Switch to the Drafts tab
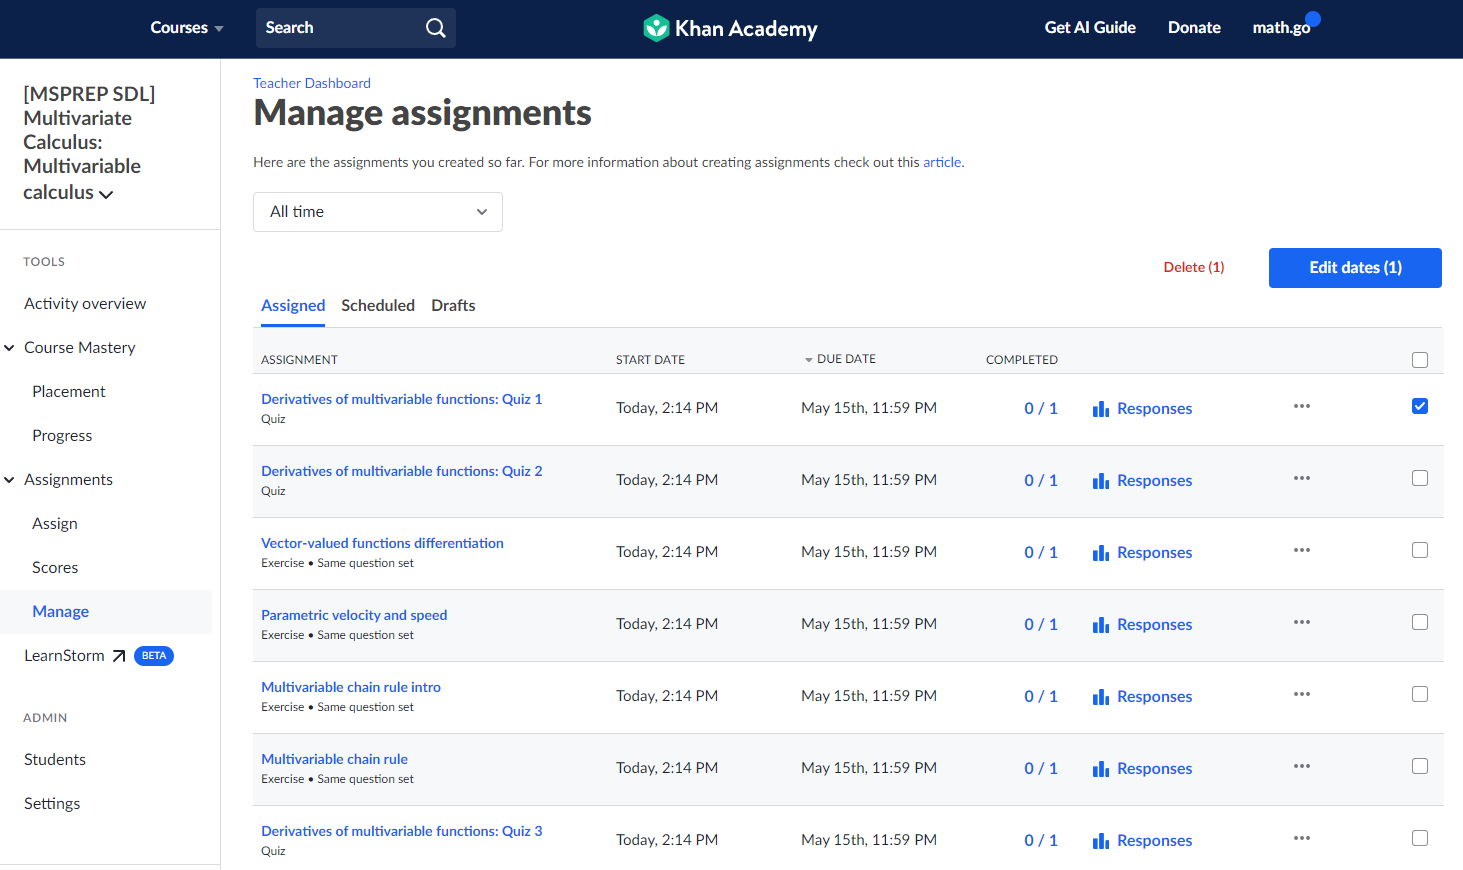Screen dimensions: 1463x870 pyautogui.click(x=453, y=306)
